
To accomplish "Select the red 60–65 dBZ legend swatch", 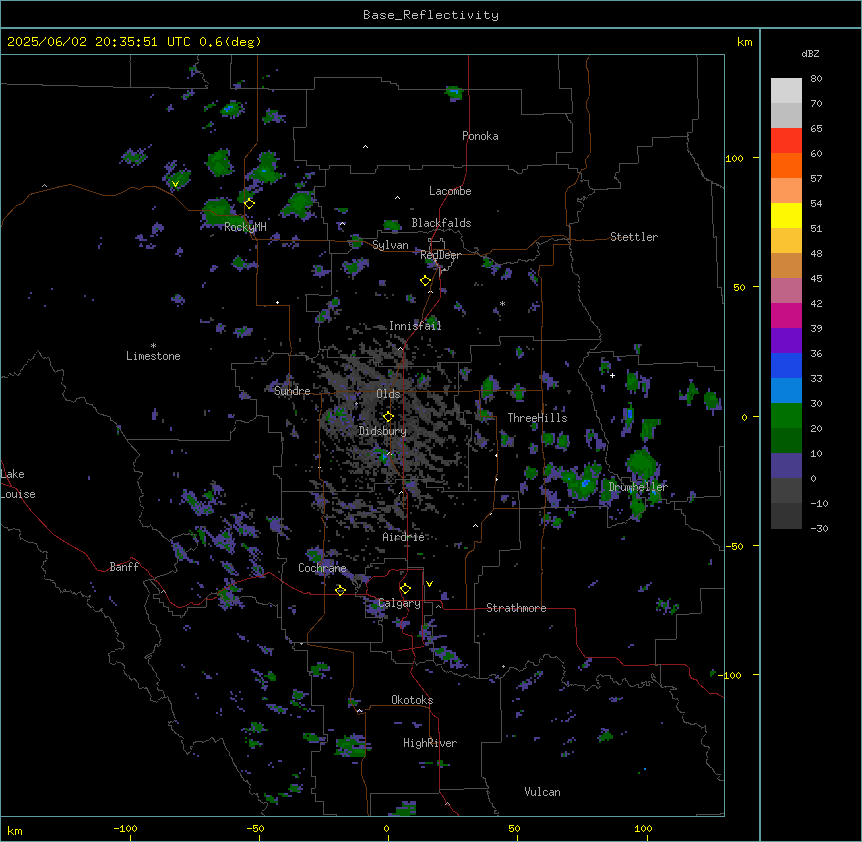I will tap(786, 141).
